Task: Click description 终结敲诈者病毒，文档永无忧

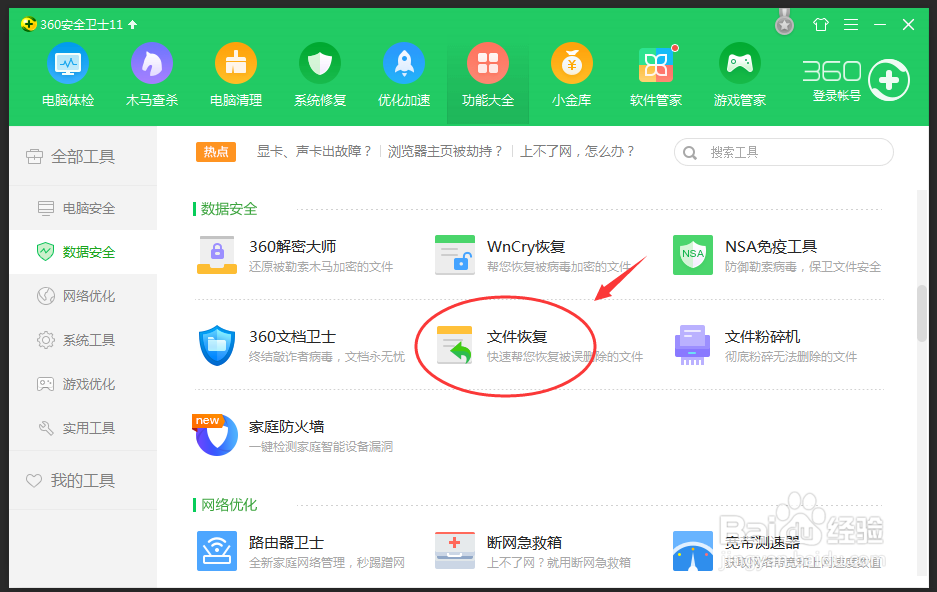Action: point(327,357)
